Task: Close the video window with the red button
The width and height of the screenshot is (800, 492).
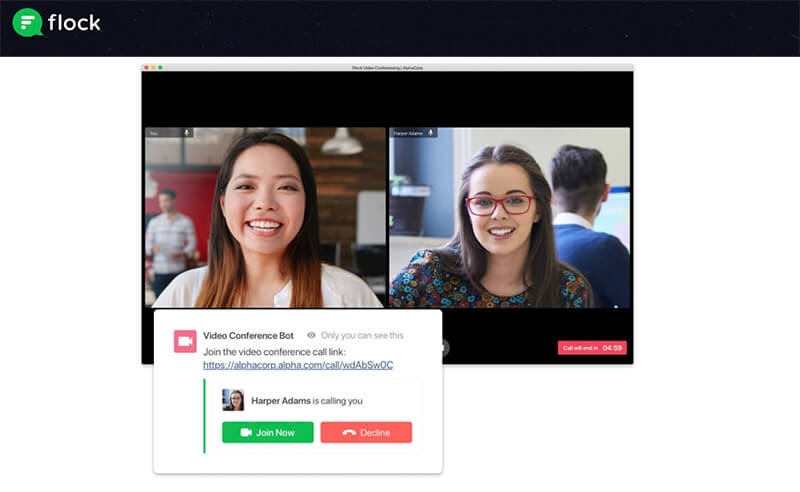Action: (x=146, y=67)
